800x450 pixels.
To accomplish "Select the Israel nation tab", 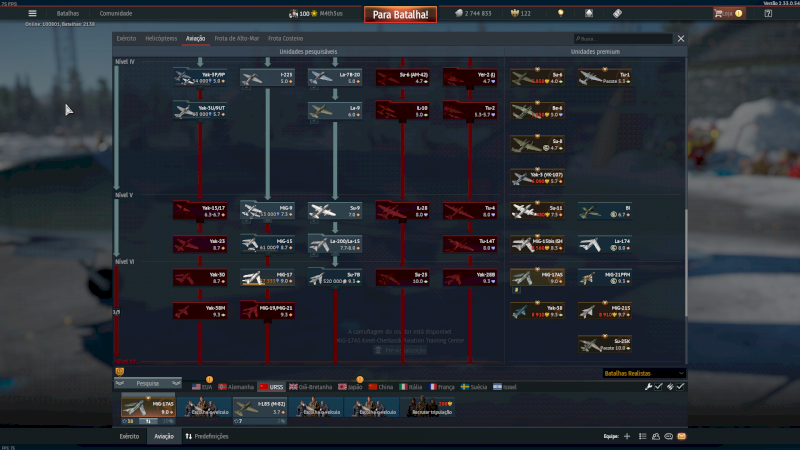I will 505,387.
